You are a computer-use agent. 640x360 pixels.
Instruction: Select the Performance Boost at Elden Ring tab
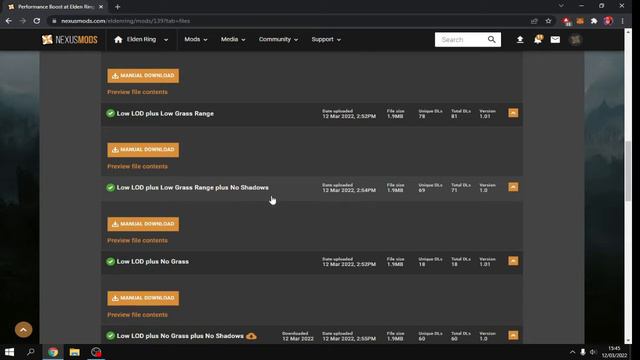[55, 7]
